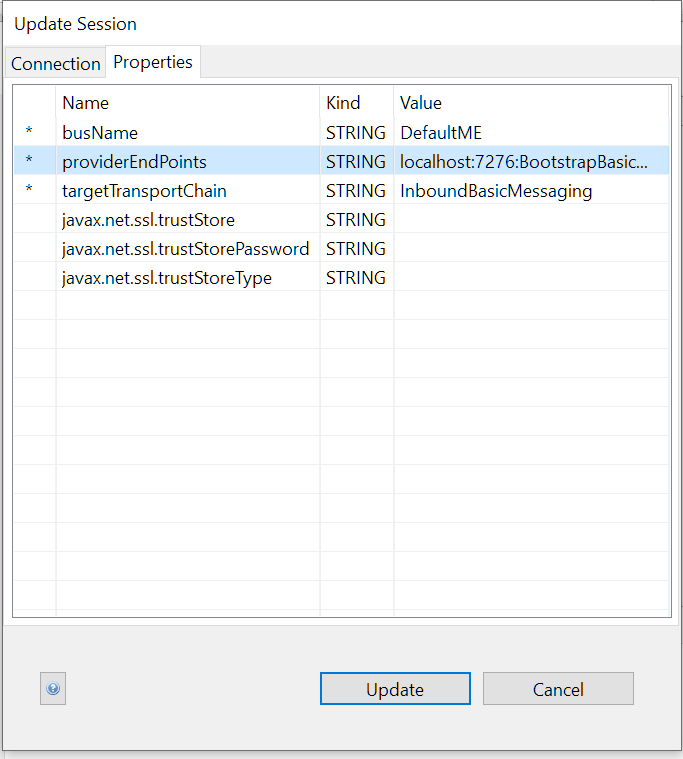Click the empty javax.net.ssl.trustStore value cell
683x759 pixels.
click(x=530, y=220)
